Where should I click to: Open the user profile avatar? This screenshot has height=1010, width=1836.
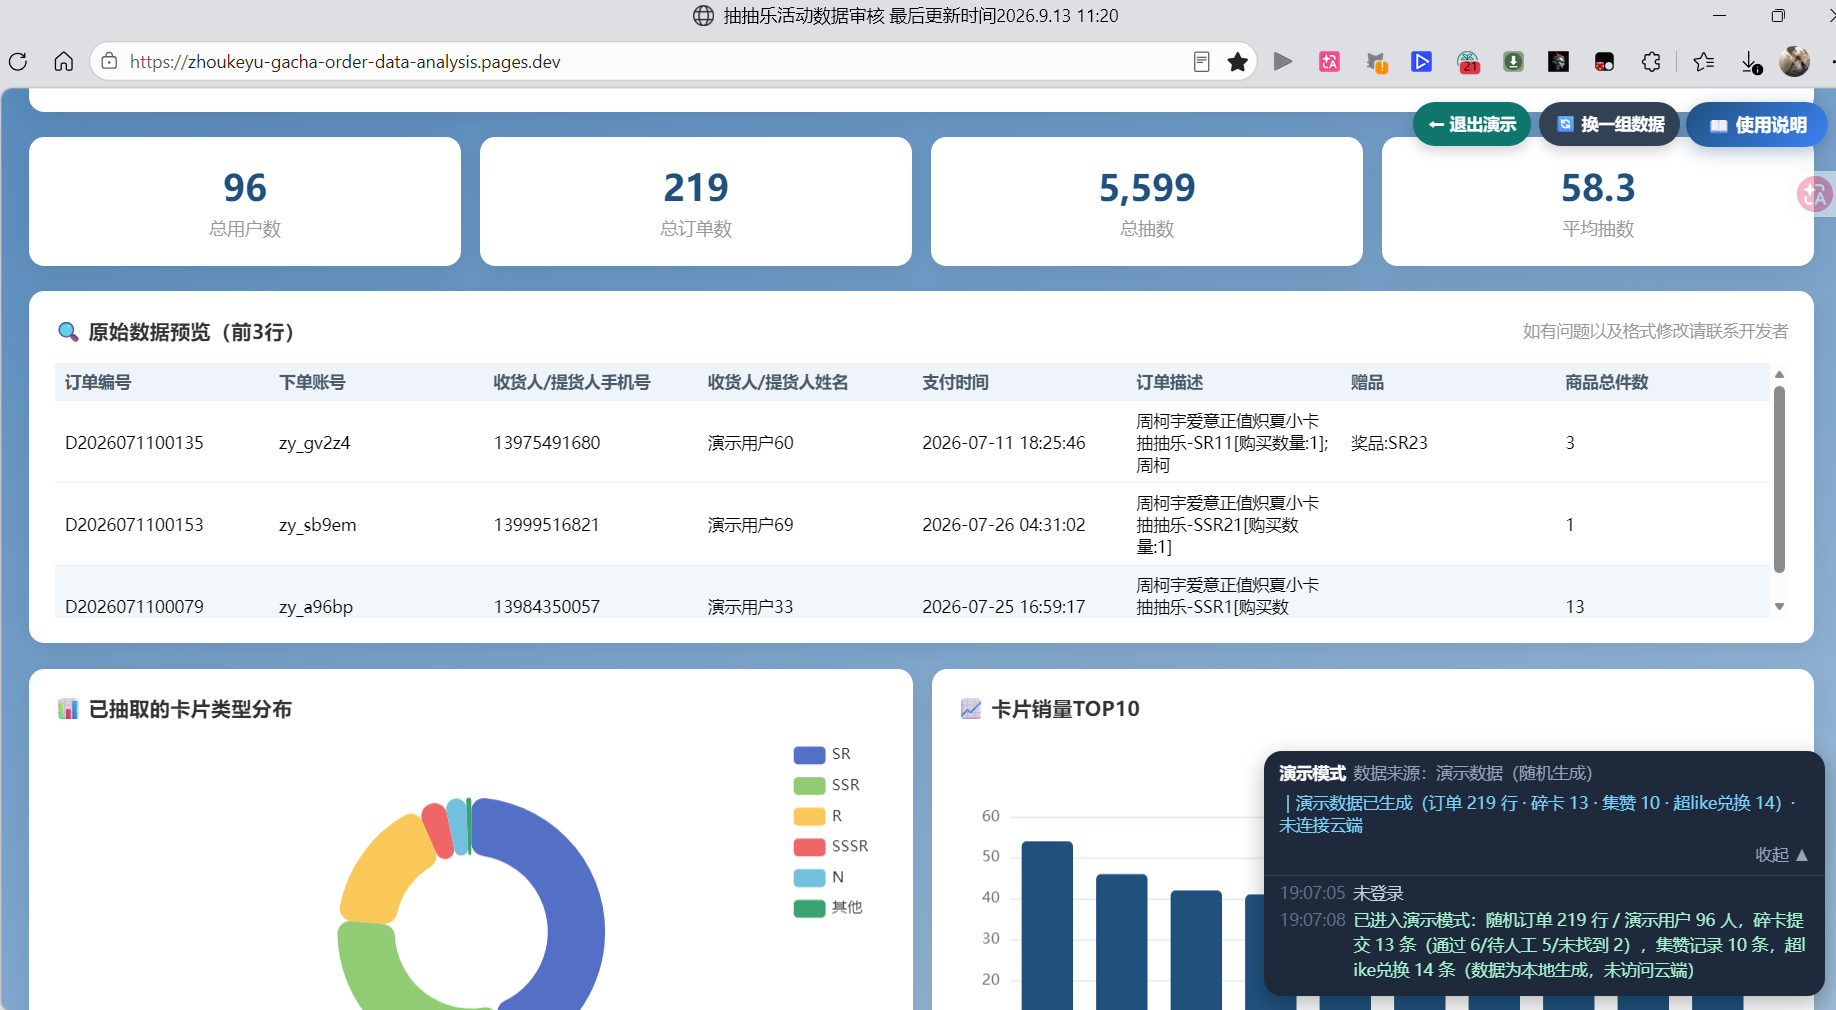tap(1795, 62)
